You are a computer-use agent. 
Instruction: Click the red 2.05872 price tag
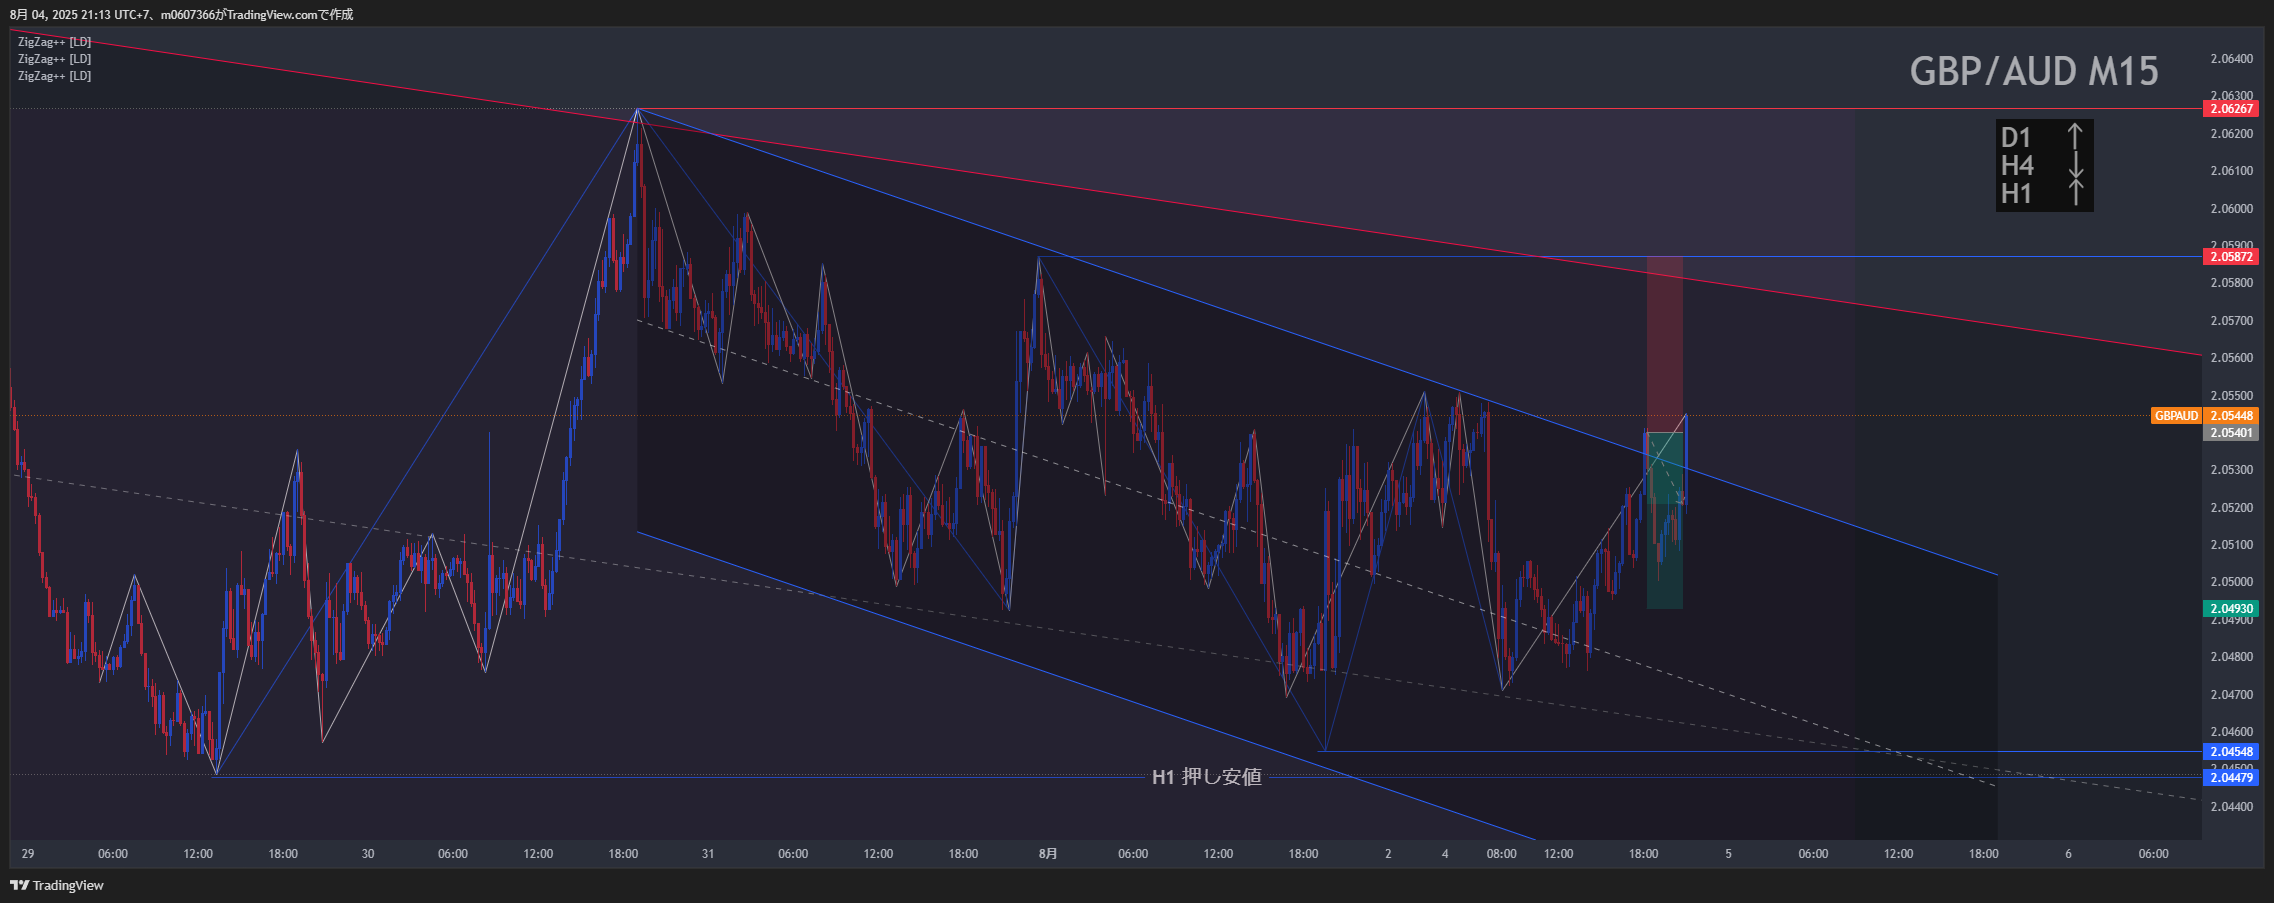pos(2231,257)
